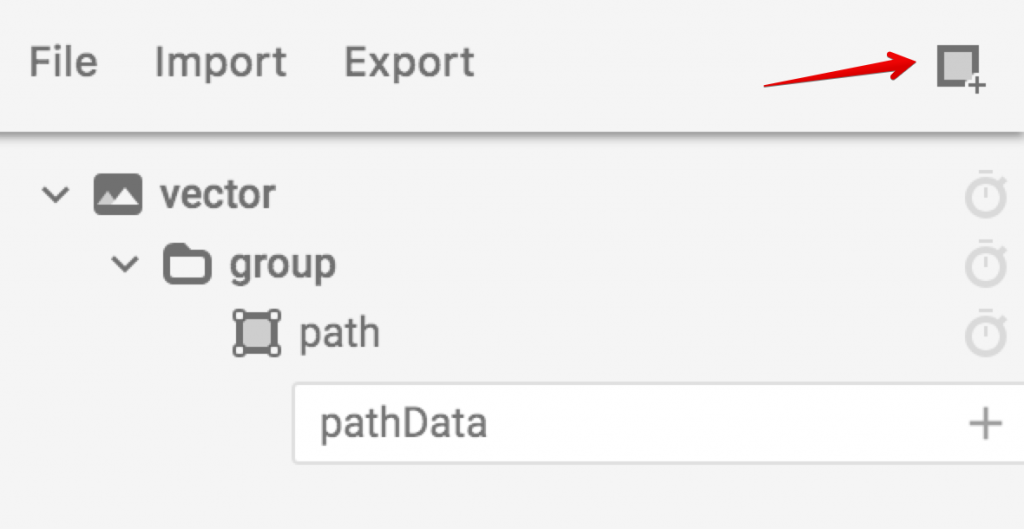Click the path layer shape icon

[256, 333]
